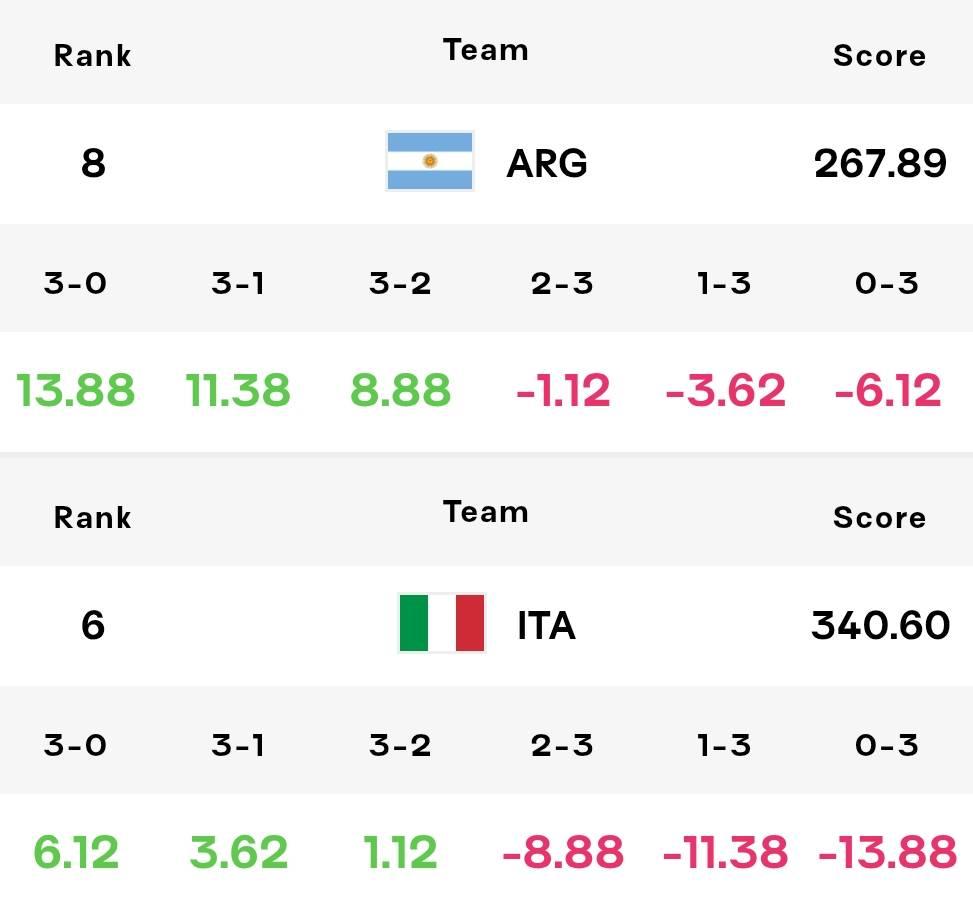Viewport: 973px width, 904px height.
Task: Select Italy's 3.62 points value
Action: [x=238, y=852]
